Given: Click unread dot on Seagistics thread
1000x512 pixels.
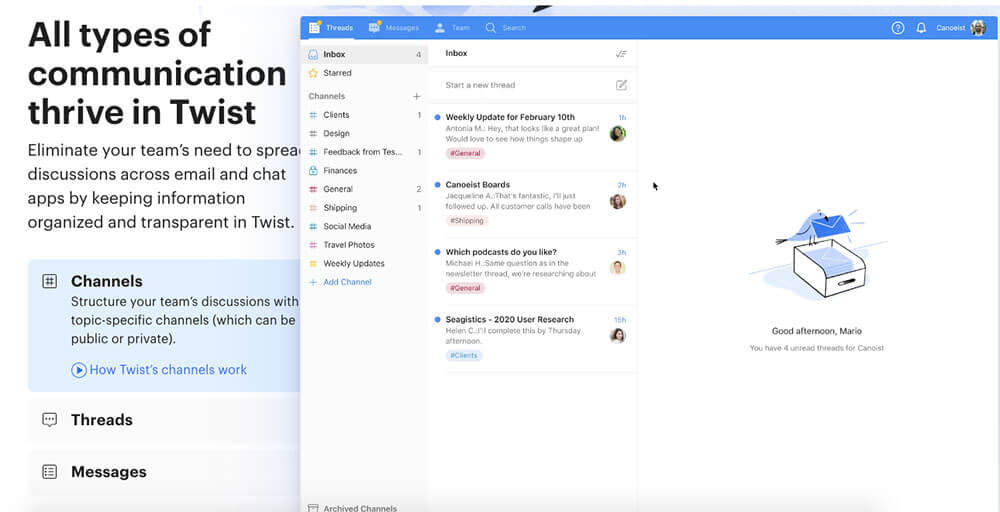Looking at the screenshot, I should pyautogui.click(x=438, y=319).
